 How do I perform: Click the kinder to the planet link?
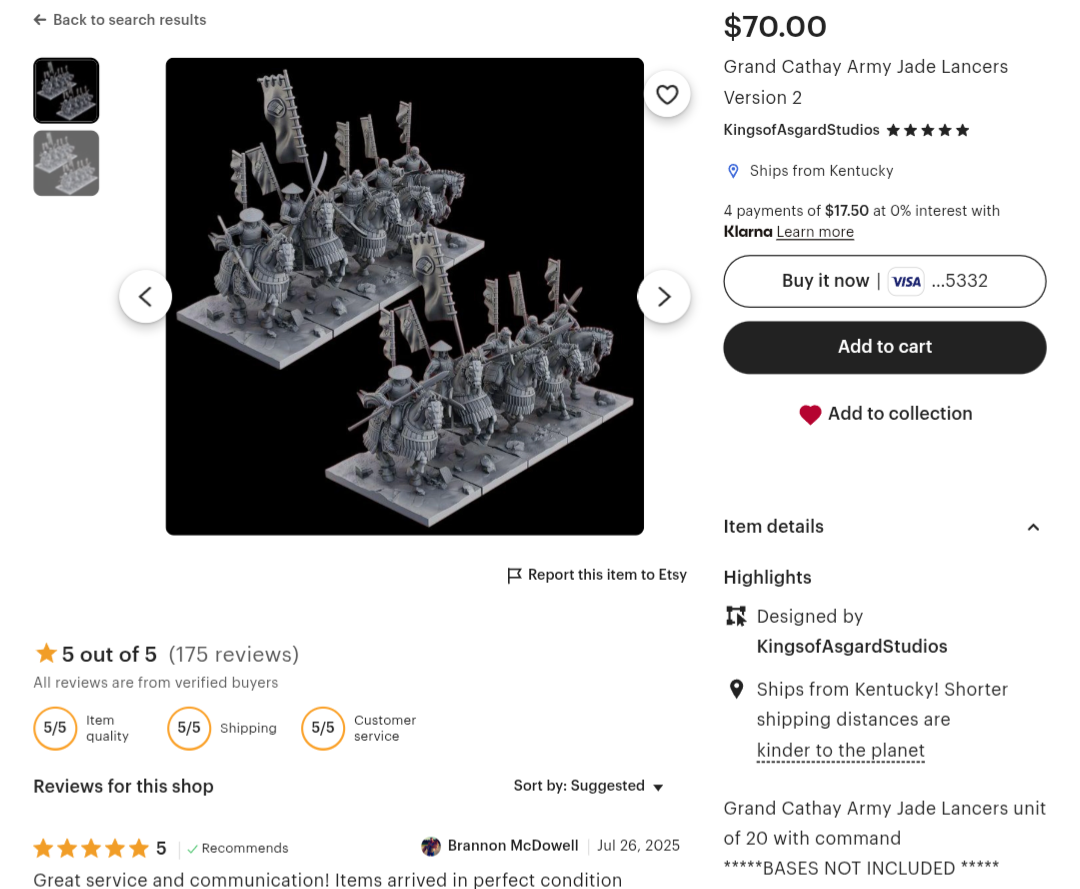[840, 750]
